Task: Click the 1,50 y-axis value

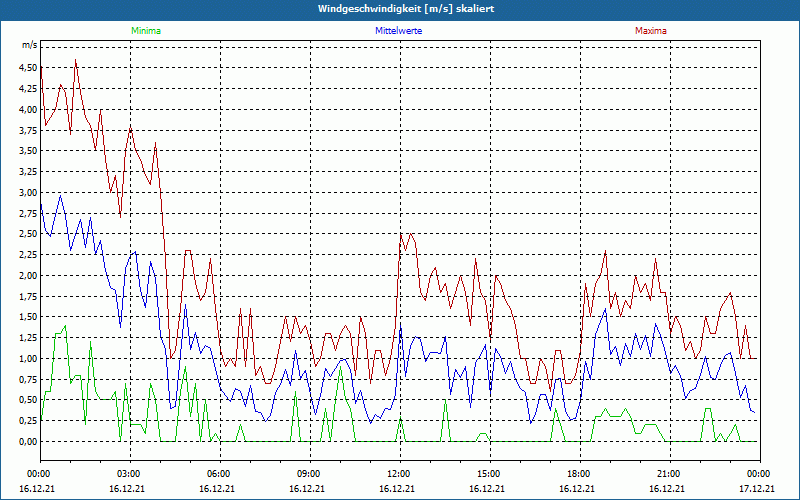Action: (x=28, y=317)
